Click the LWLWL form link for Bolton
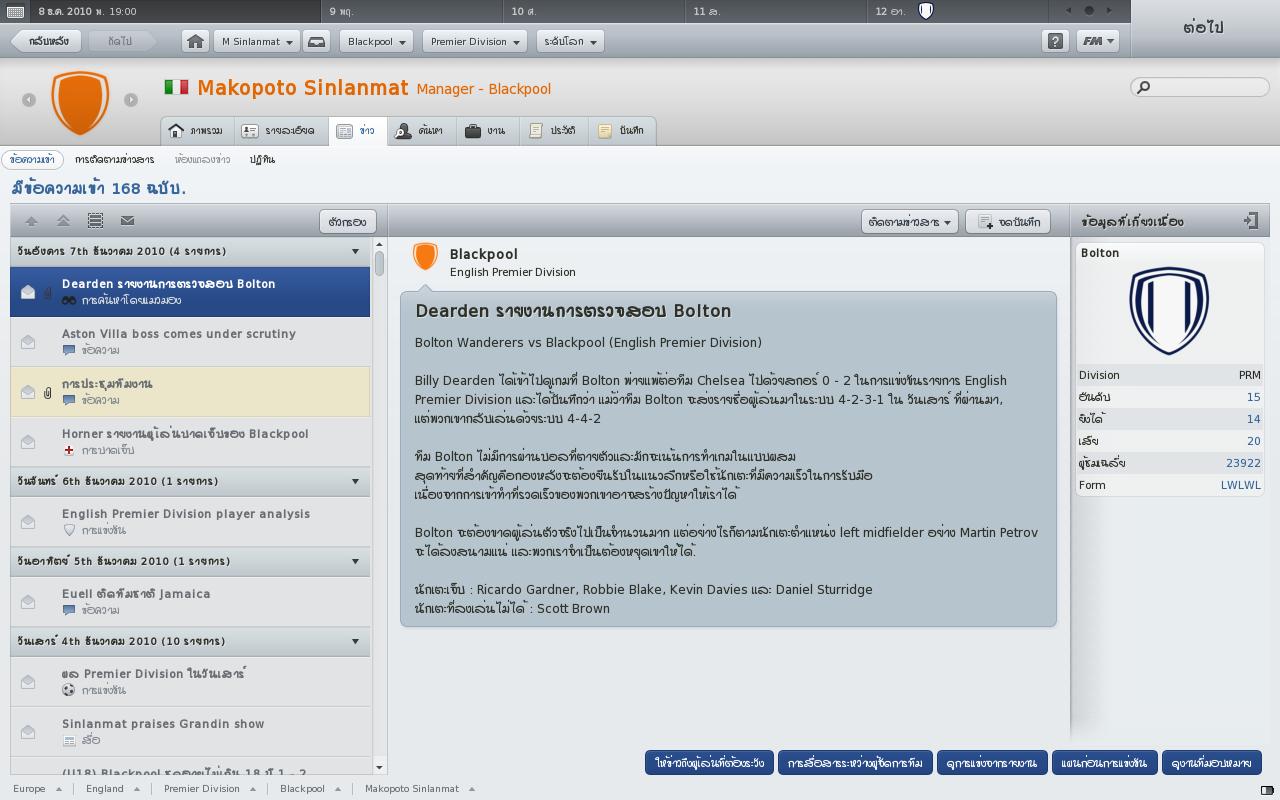The width and height of the screenshot is (1280, 800). (1241, 485)
